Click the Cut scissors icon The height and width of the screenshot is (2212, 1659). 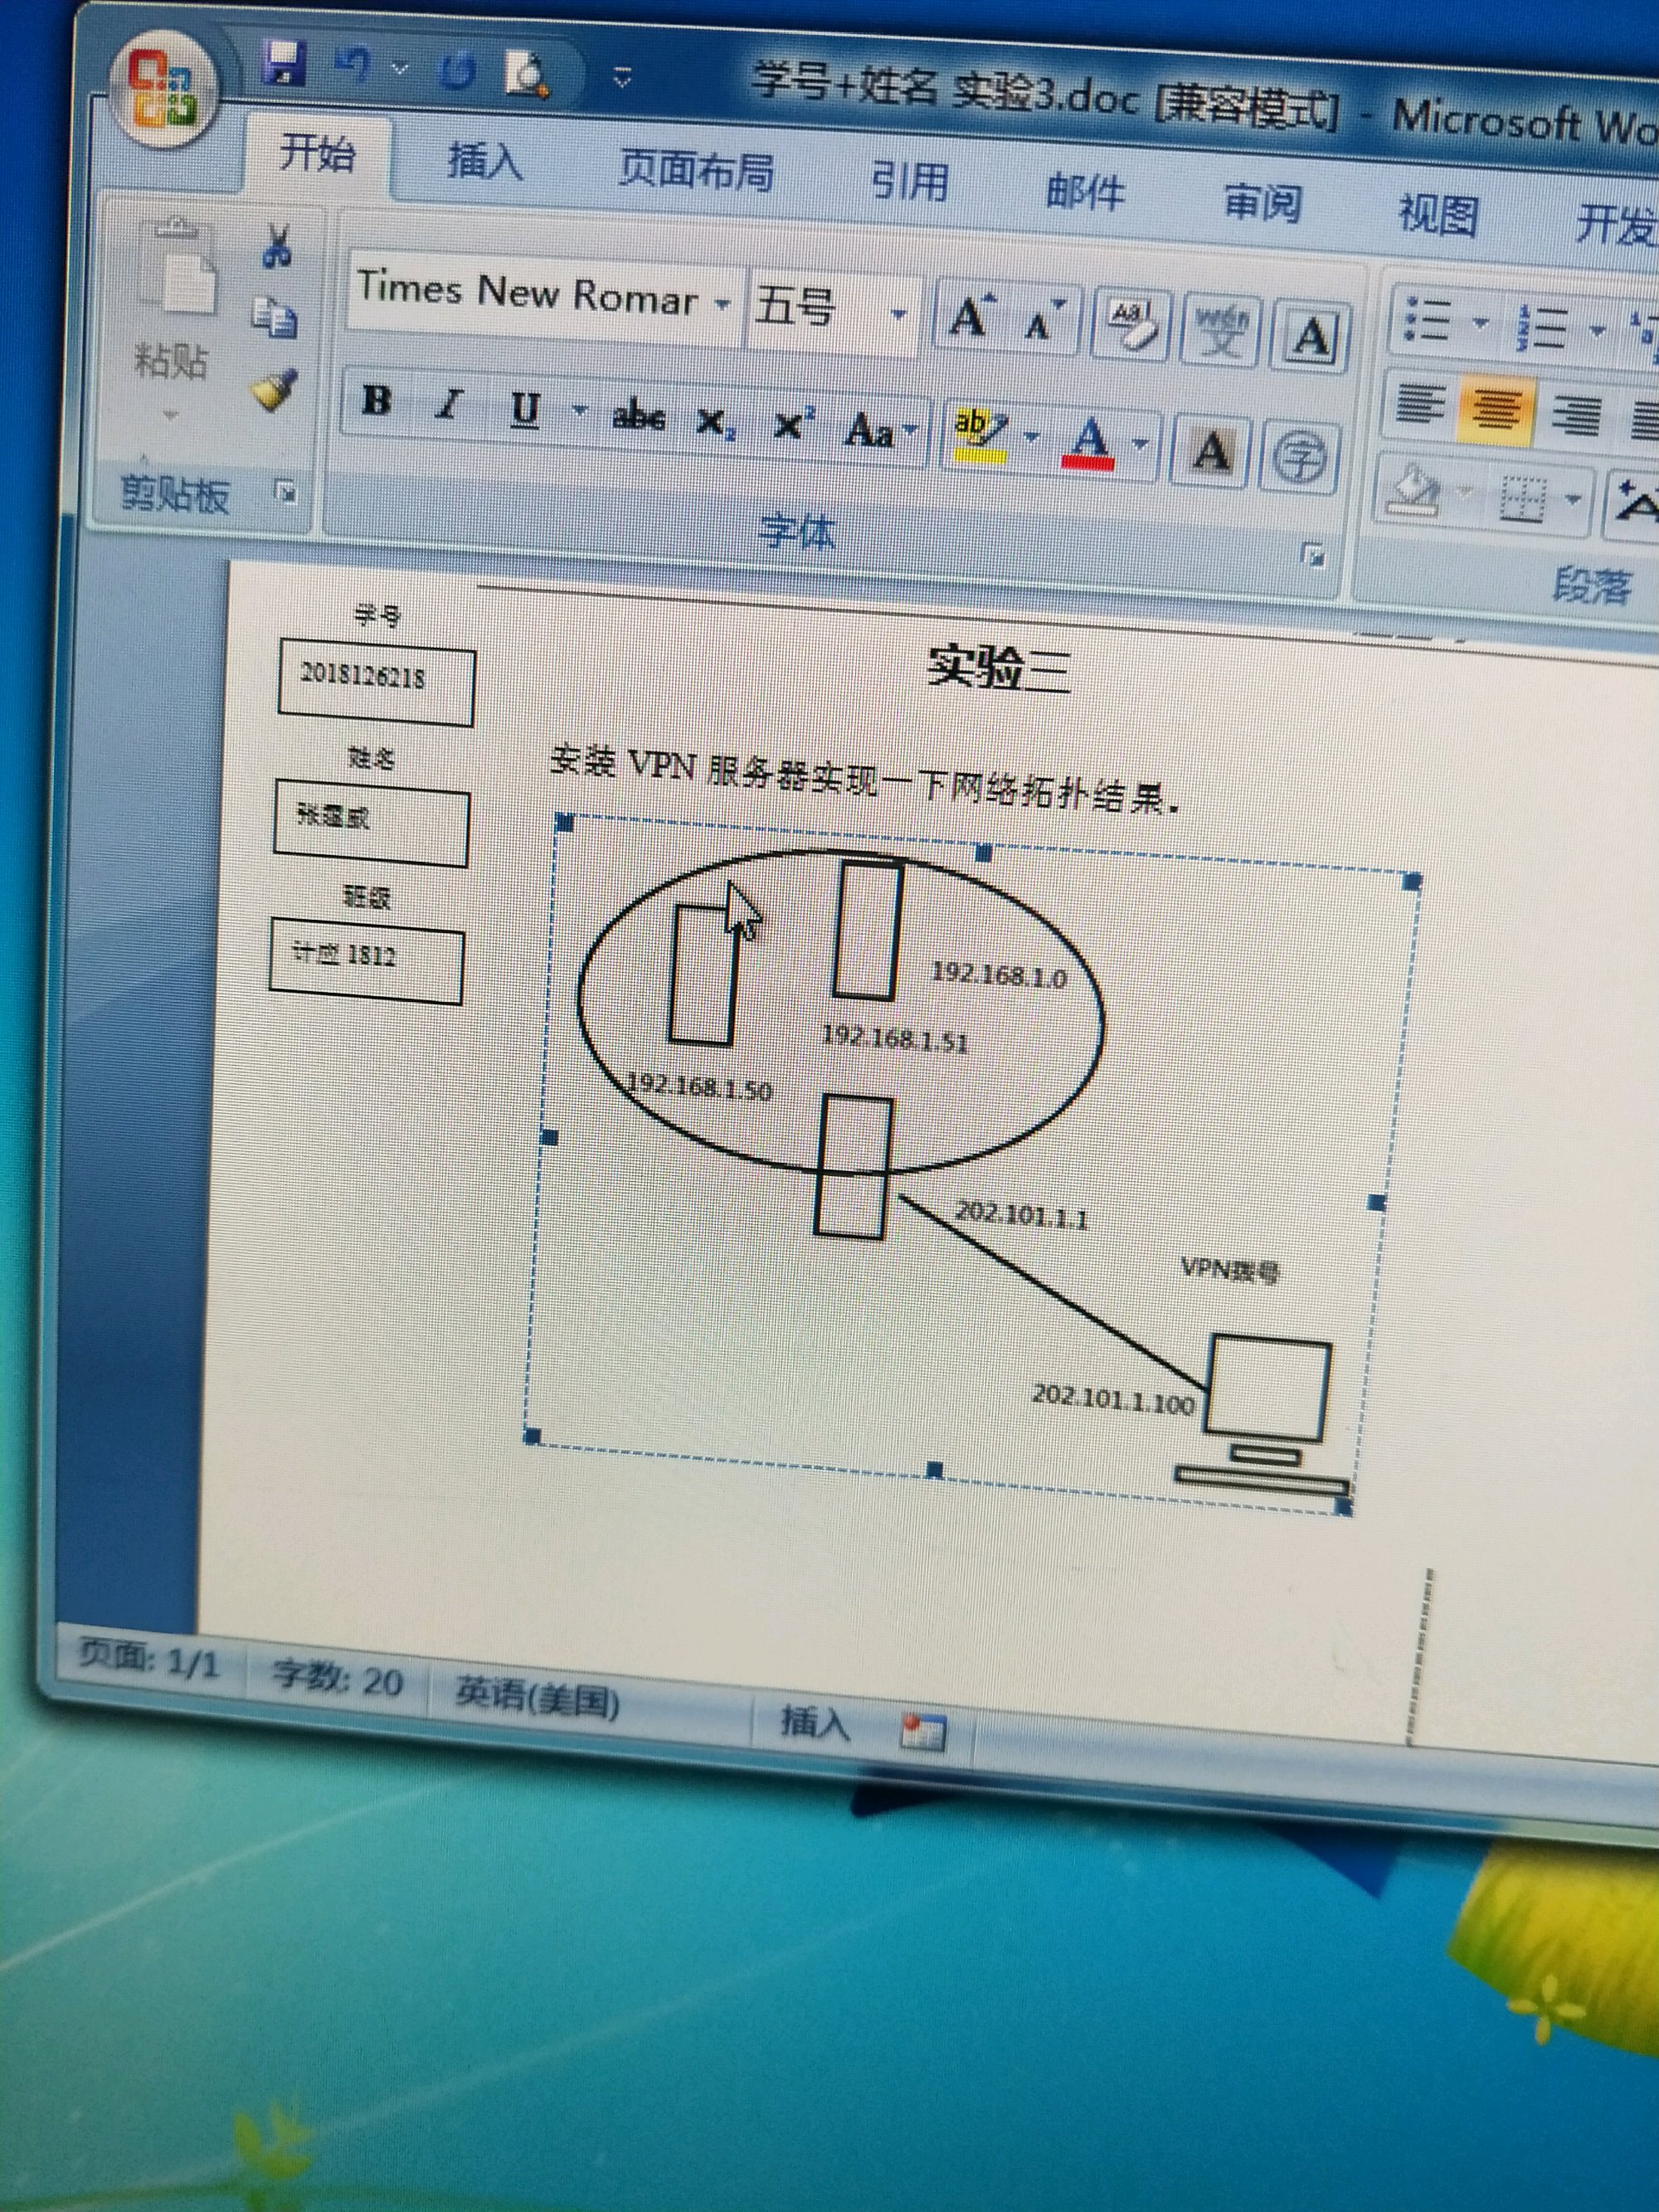(x=276, y=245)
